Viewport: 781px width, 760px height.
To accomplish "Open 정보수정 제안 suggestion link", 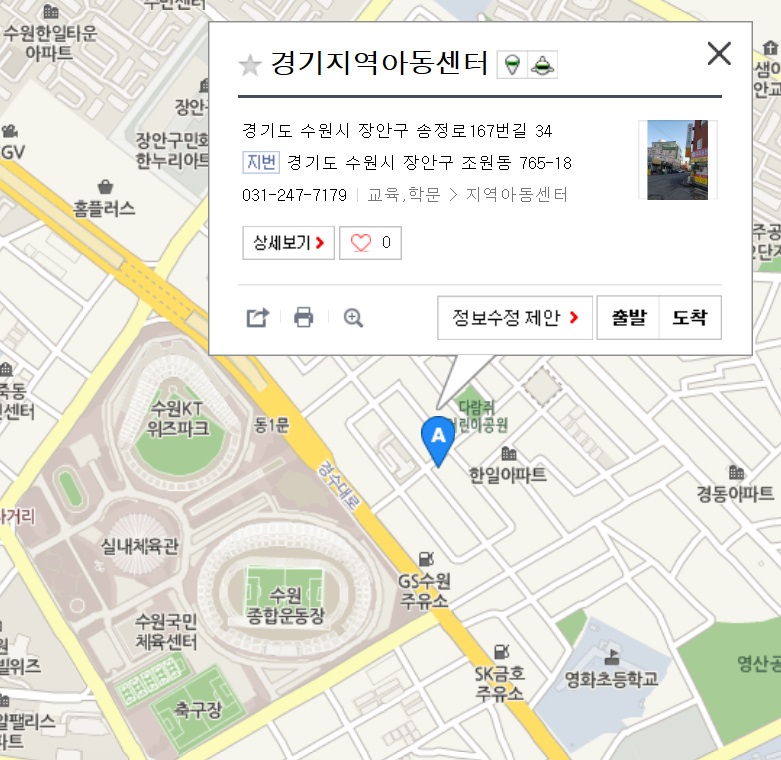I will [515, 318].
